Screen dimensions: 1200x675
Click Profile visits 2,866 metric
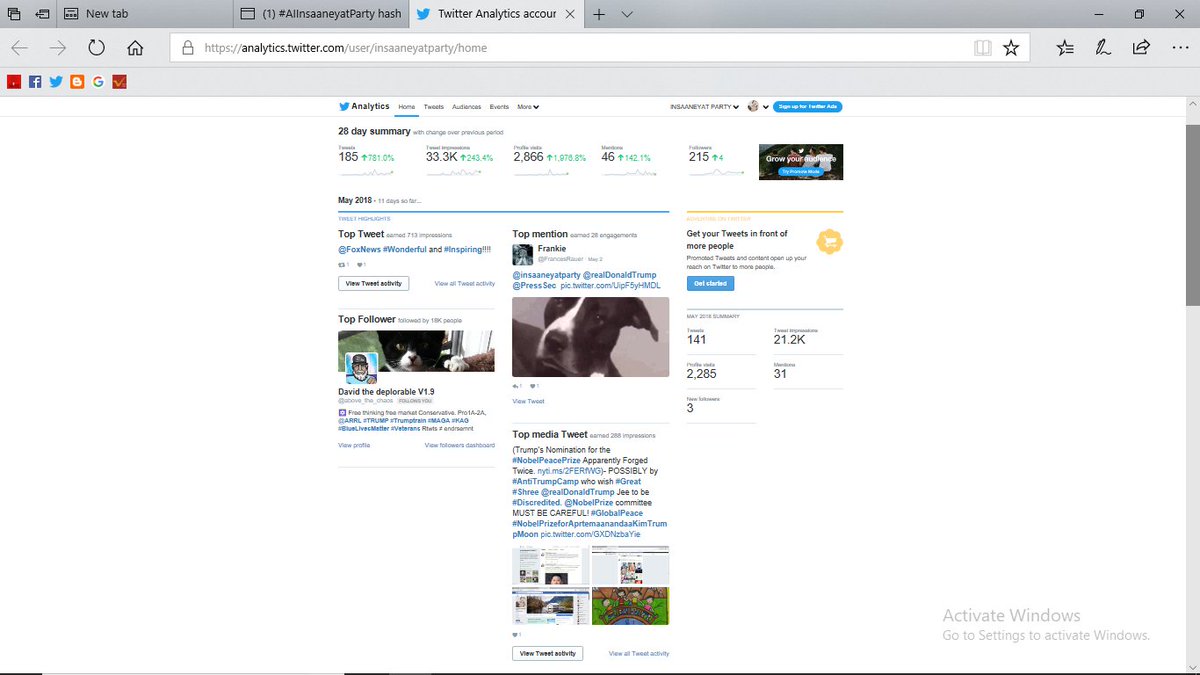(x=550, y=155)
